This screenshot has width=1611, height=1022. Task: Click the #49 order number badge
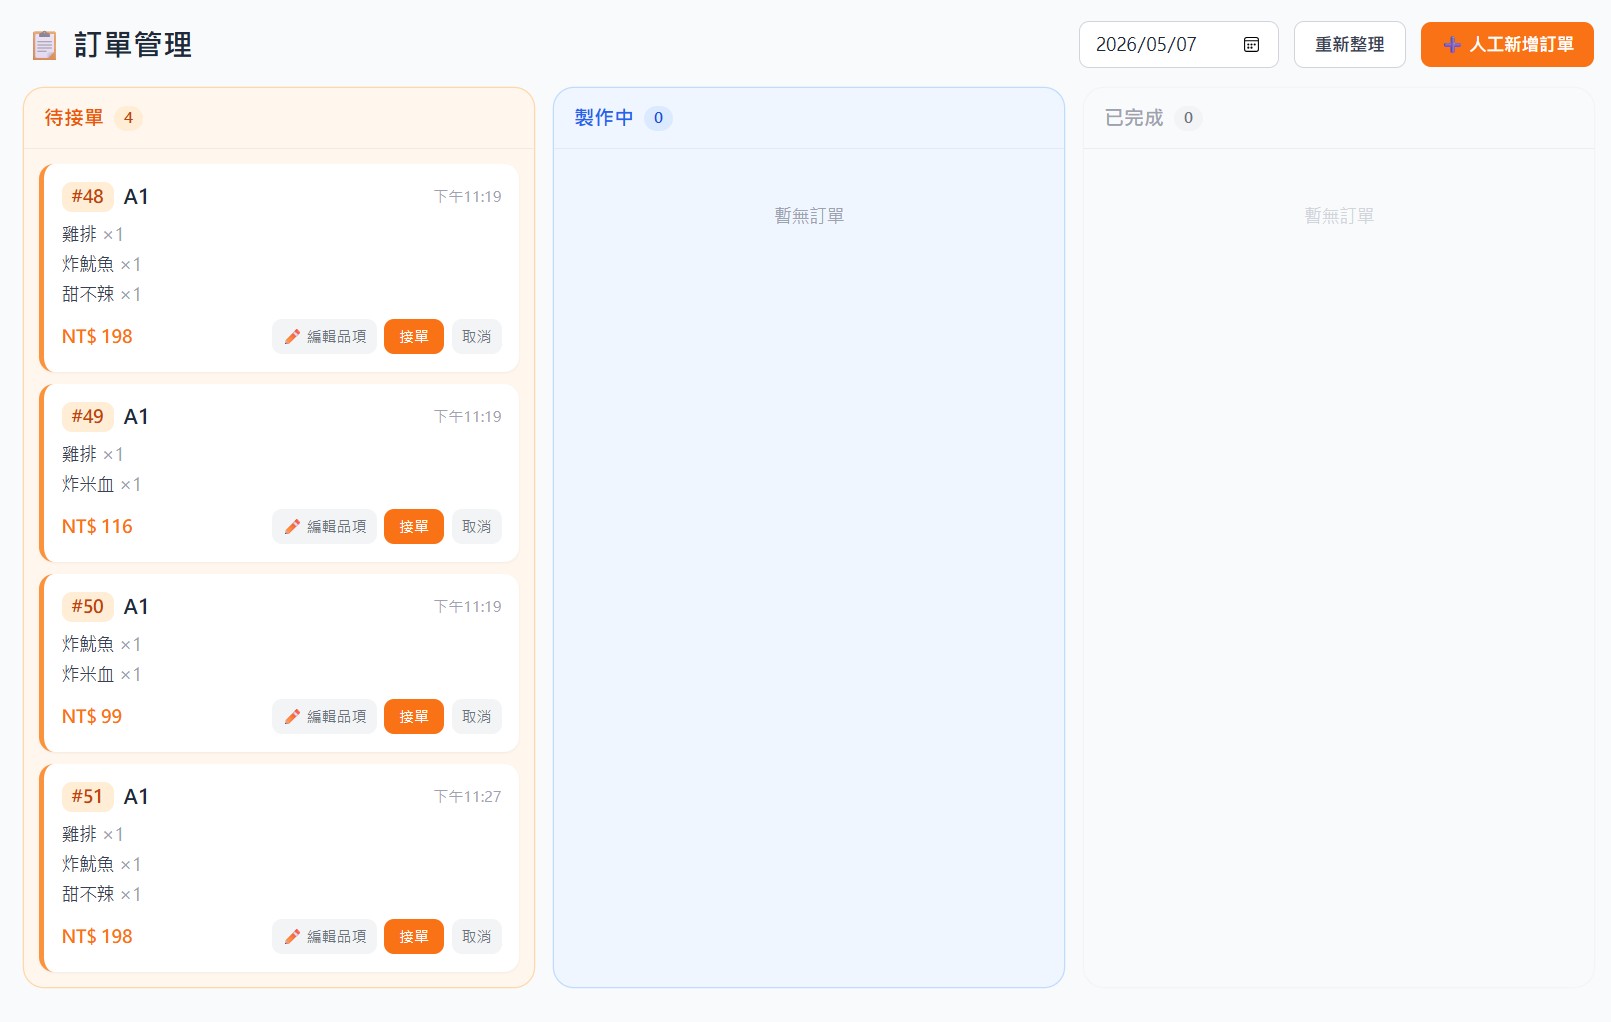coord(88,417)
